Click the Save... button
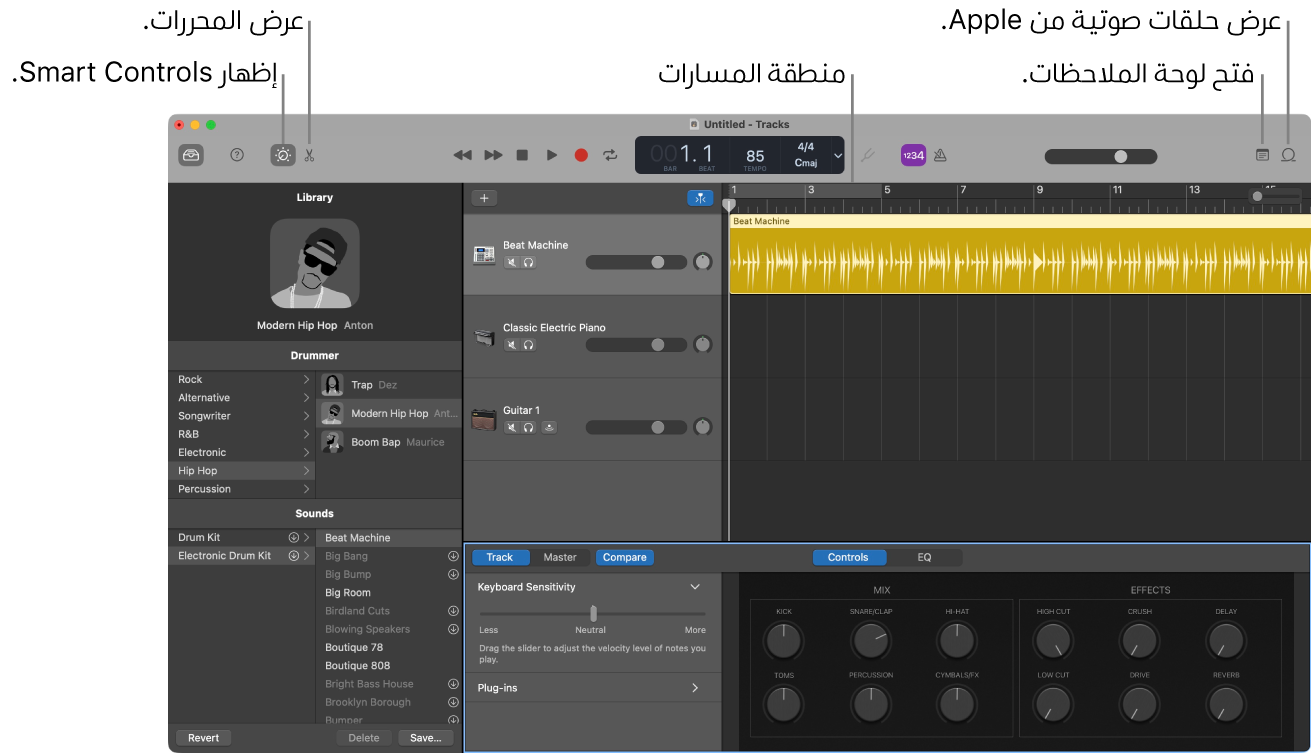The width and height of the screenshot is (1311, 755). (x=425, y=737)
